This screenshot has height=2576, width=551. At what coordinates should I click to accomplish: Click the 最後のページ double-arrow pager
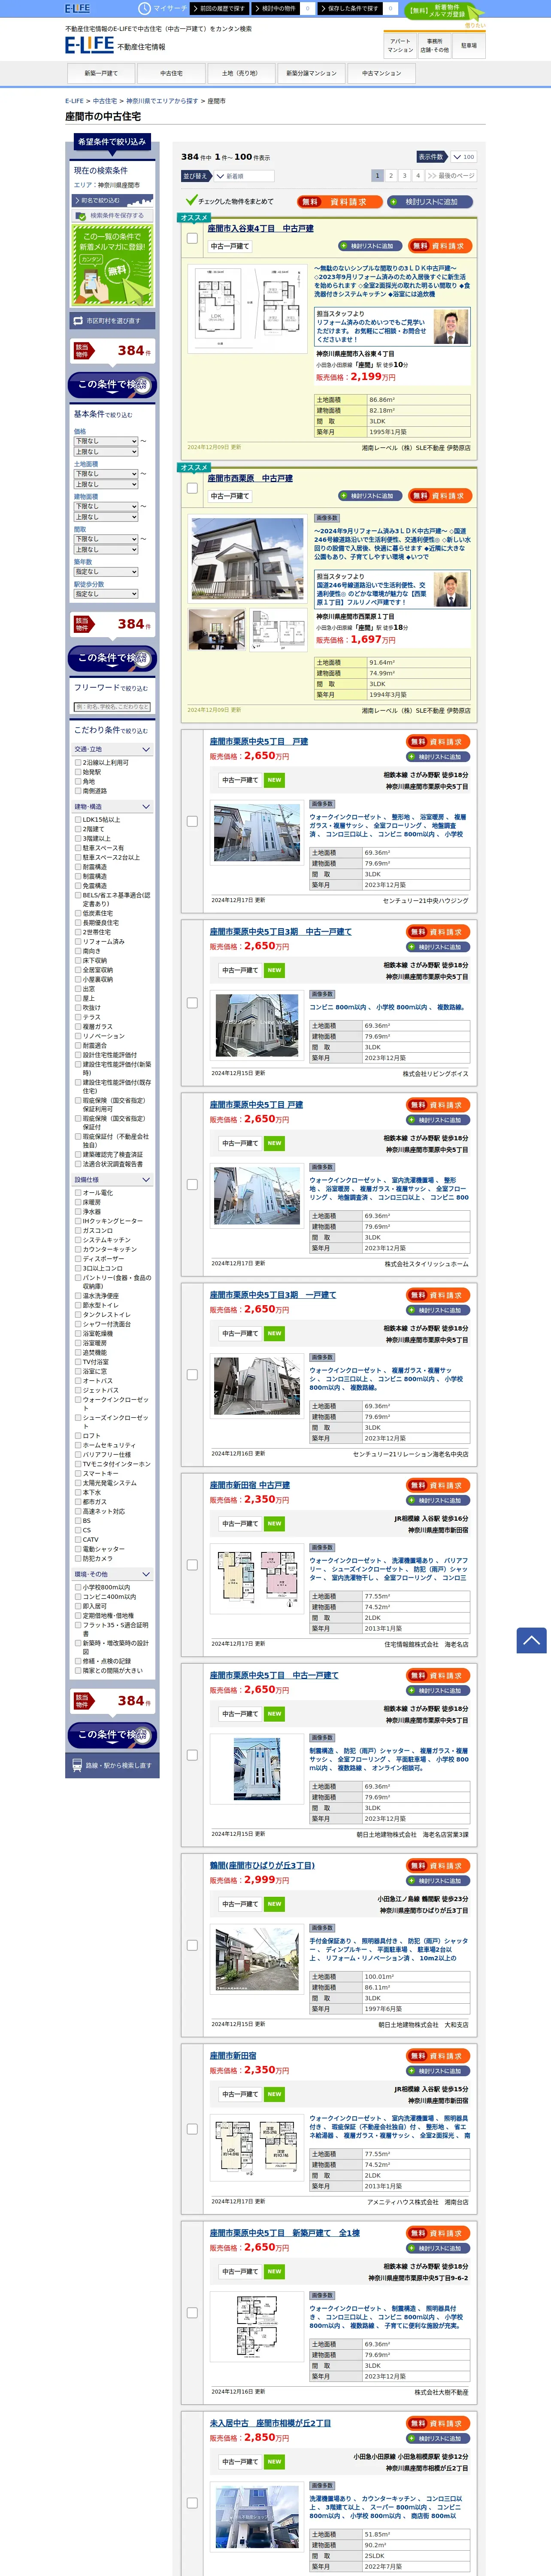pos(450,175)
